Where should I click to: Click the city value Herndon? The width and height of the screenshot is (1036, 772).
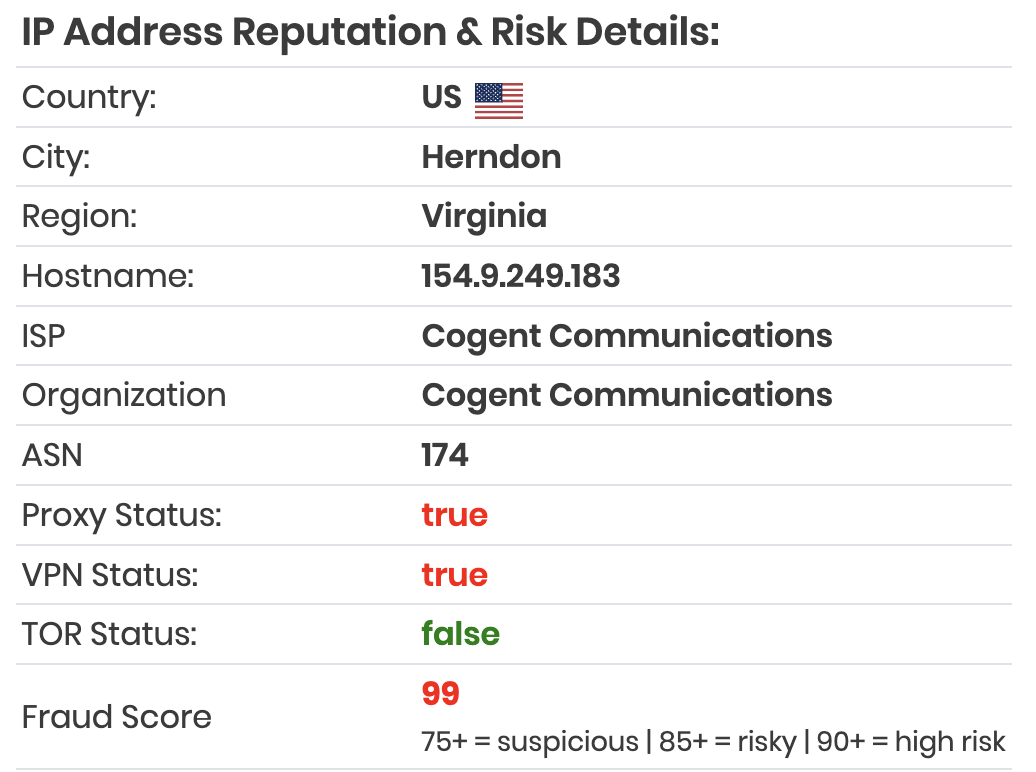(492, 157)
